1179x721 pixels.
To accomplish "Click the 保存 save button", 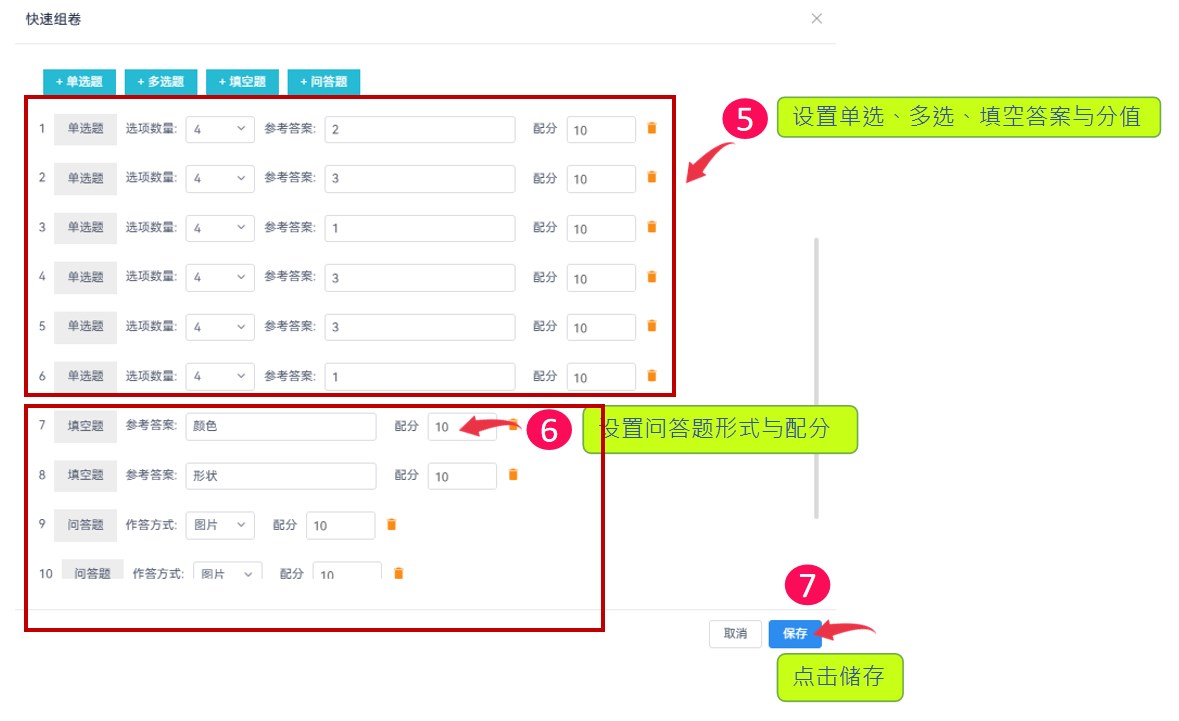I will click(793, 633).
